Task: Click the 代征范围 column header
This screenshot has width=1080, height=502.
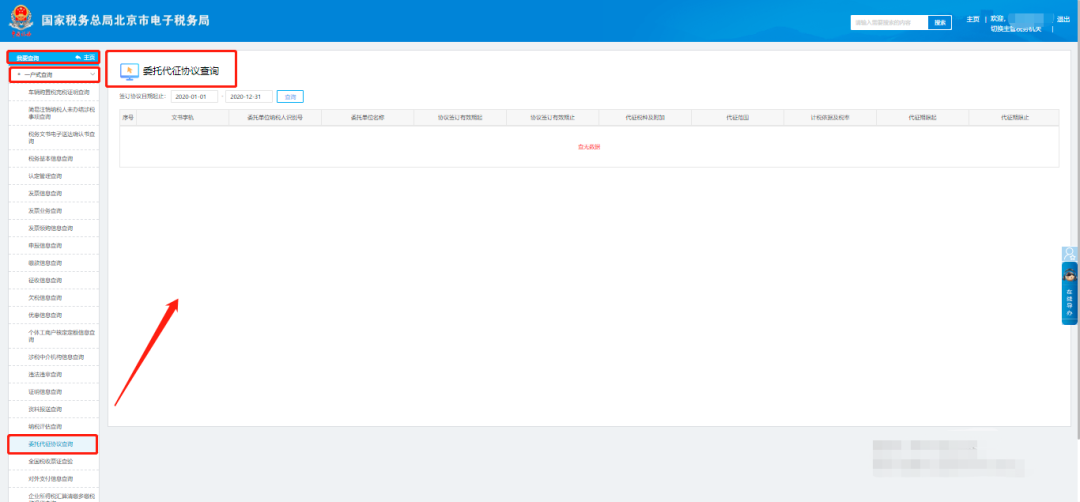Action: tap(737, 118)
